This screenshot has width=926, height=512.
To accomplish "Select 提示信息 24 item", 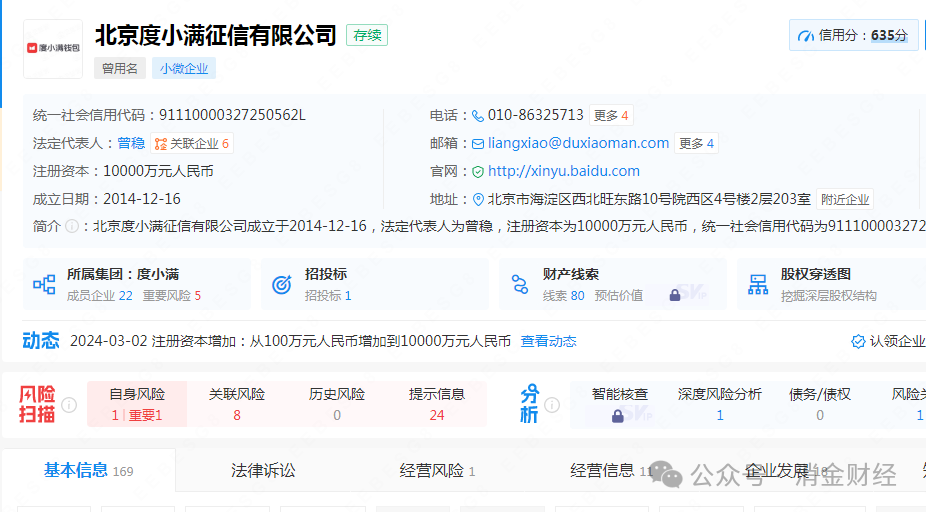I will pyautogui.click(x=437, y=405).
